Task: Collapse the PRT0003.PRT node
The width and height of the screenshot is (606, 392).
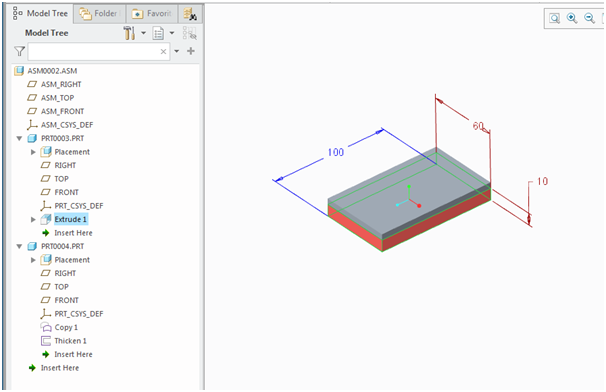Action: coord(19,138)
